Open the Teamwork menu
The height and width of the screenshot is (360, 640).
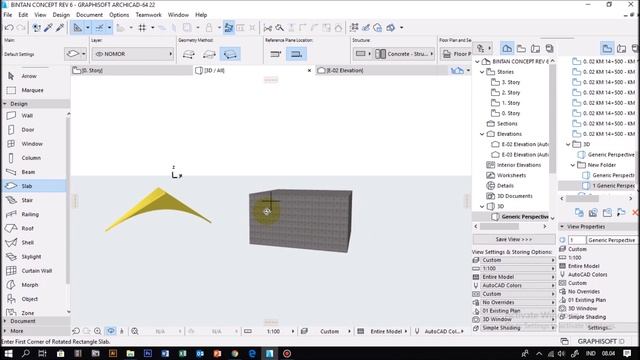click(149, 15)
